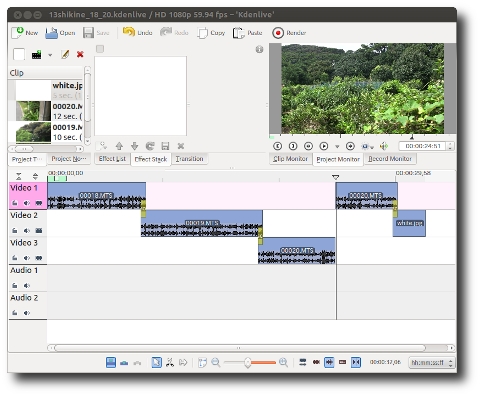Zoom in the timeline with the magnifier

[283, 362]
